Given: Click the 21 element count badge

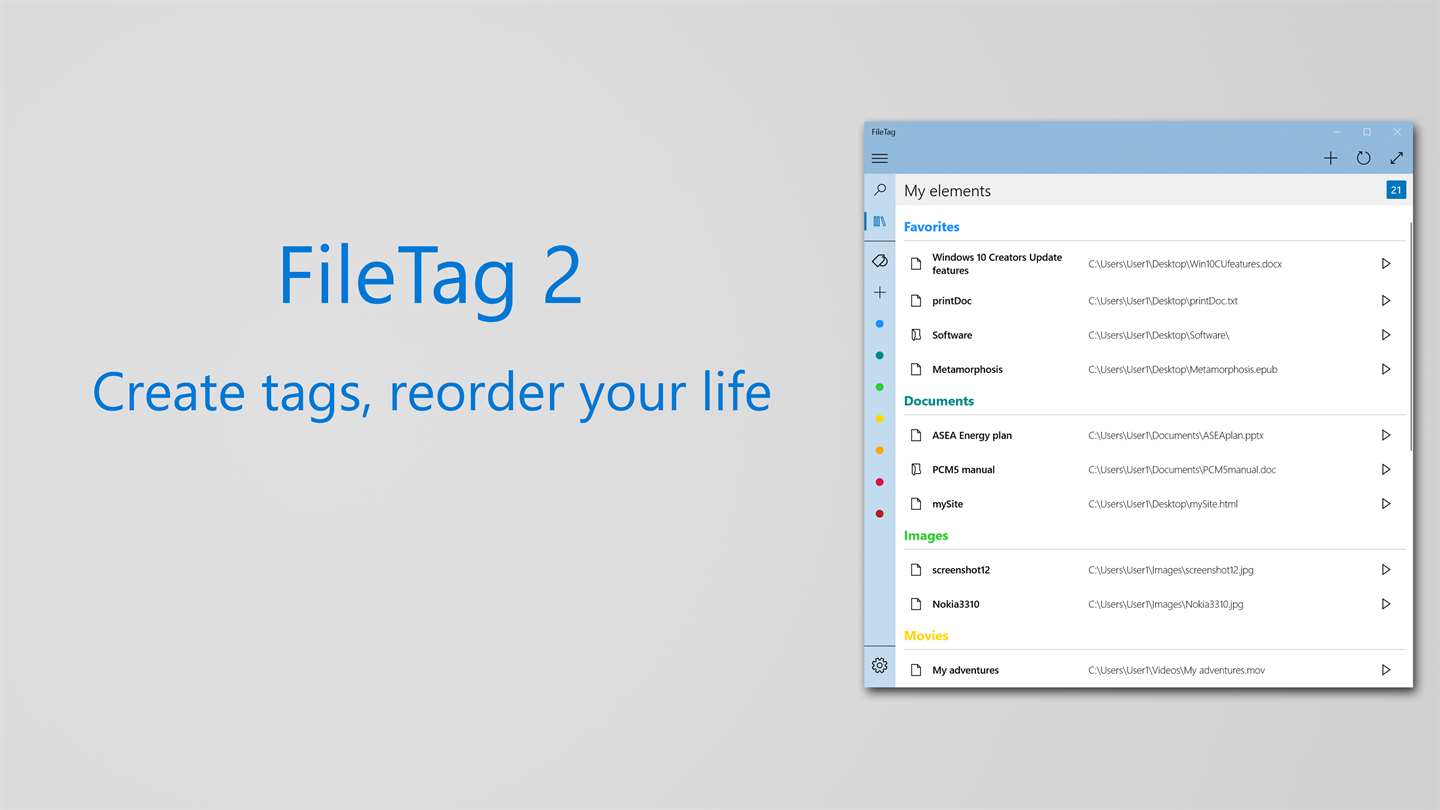Looking at the screenshot, I should [x=1396, y=190].
